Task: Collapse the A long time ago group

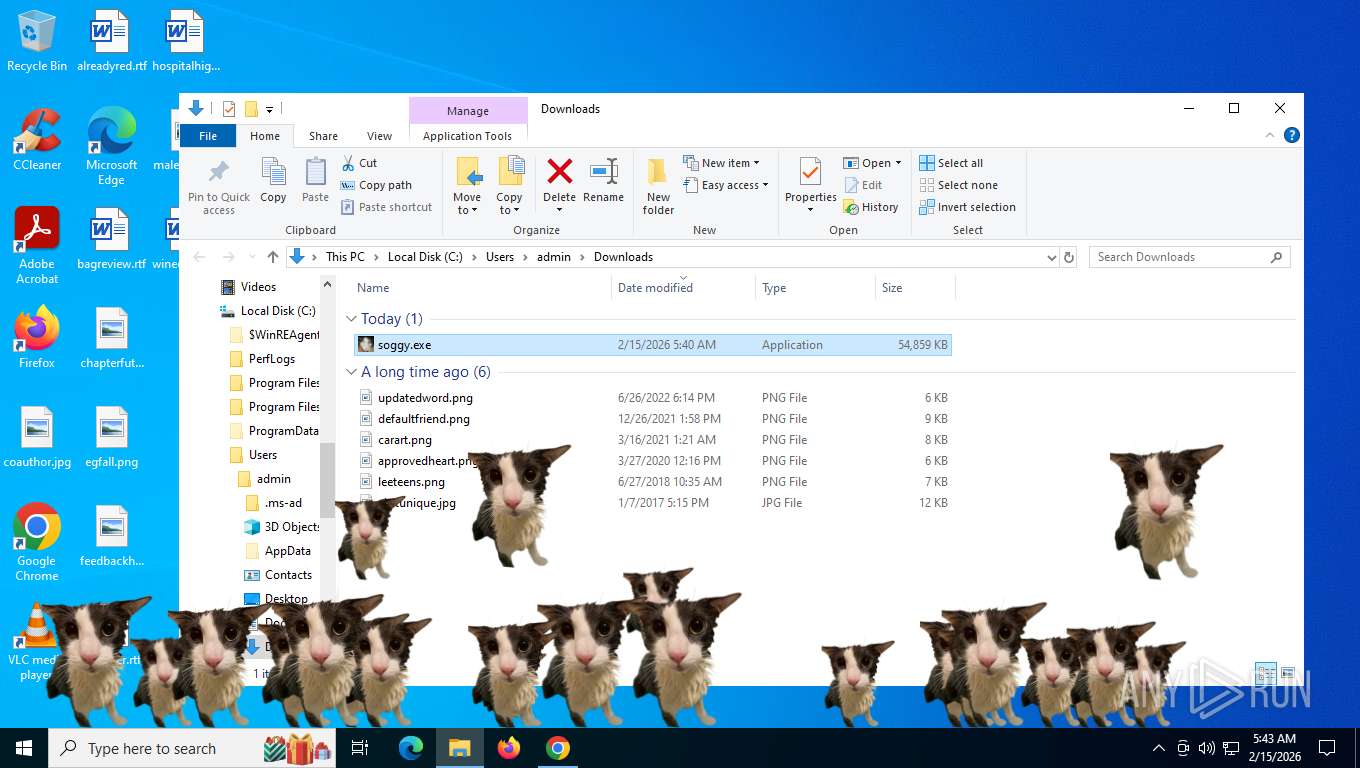Action: [x=351, y=372]
